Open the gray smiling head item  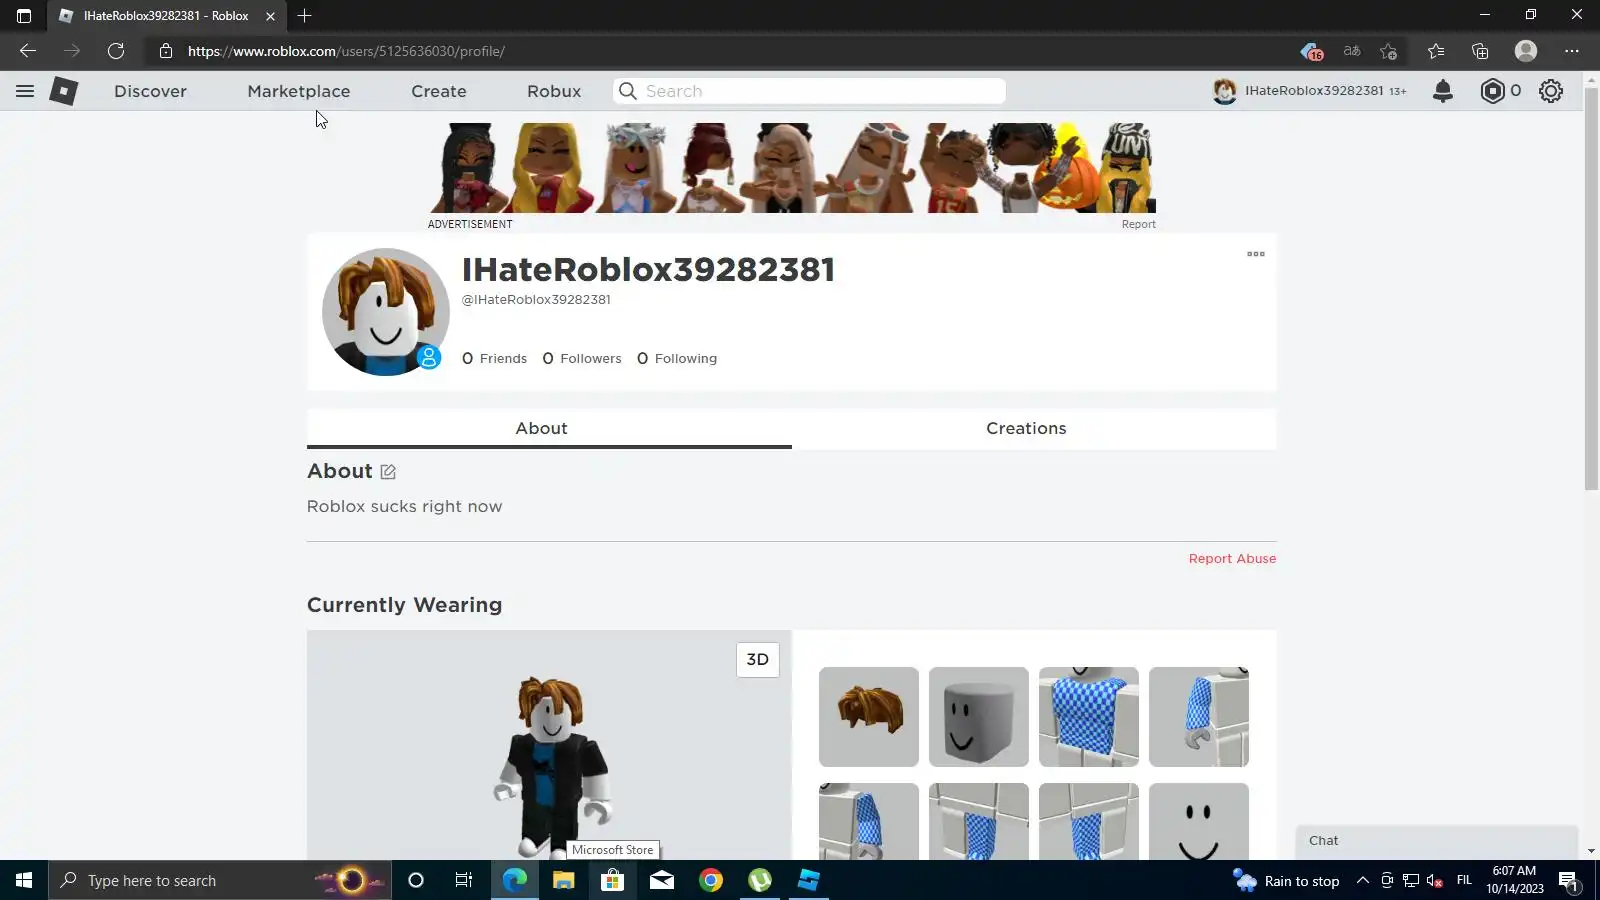coord(979,717)
